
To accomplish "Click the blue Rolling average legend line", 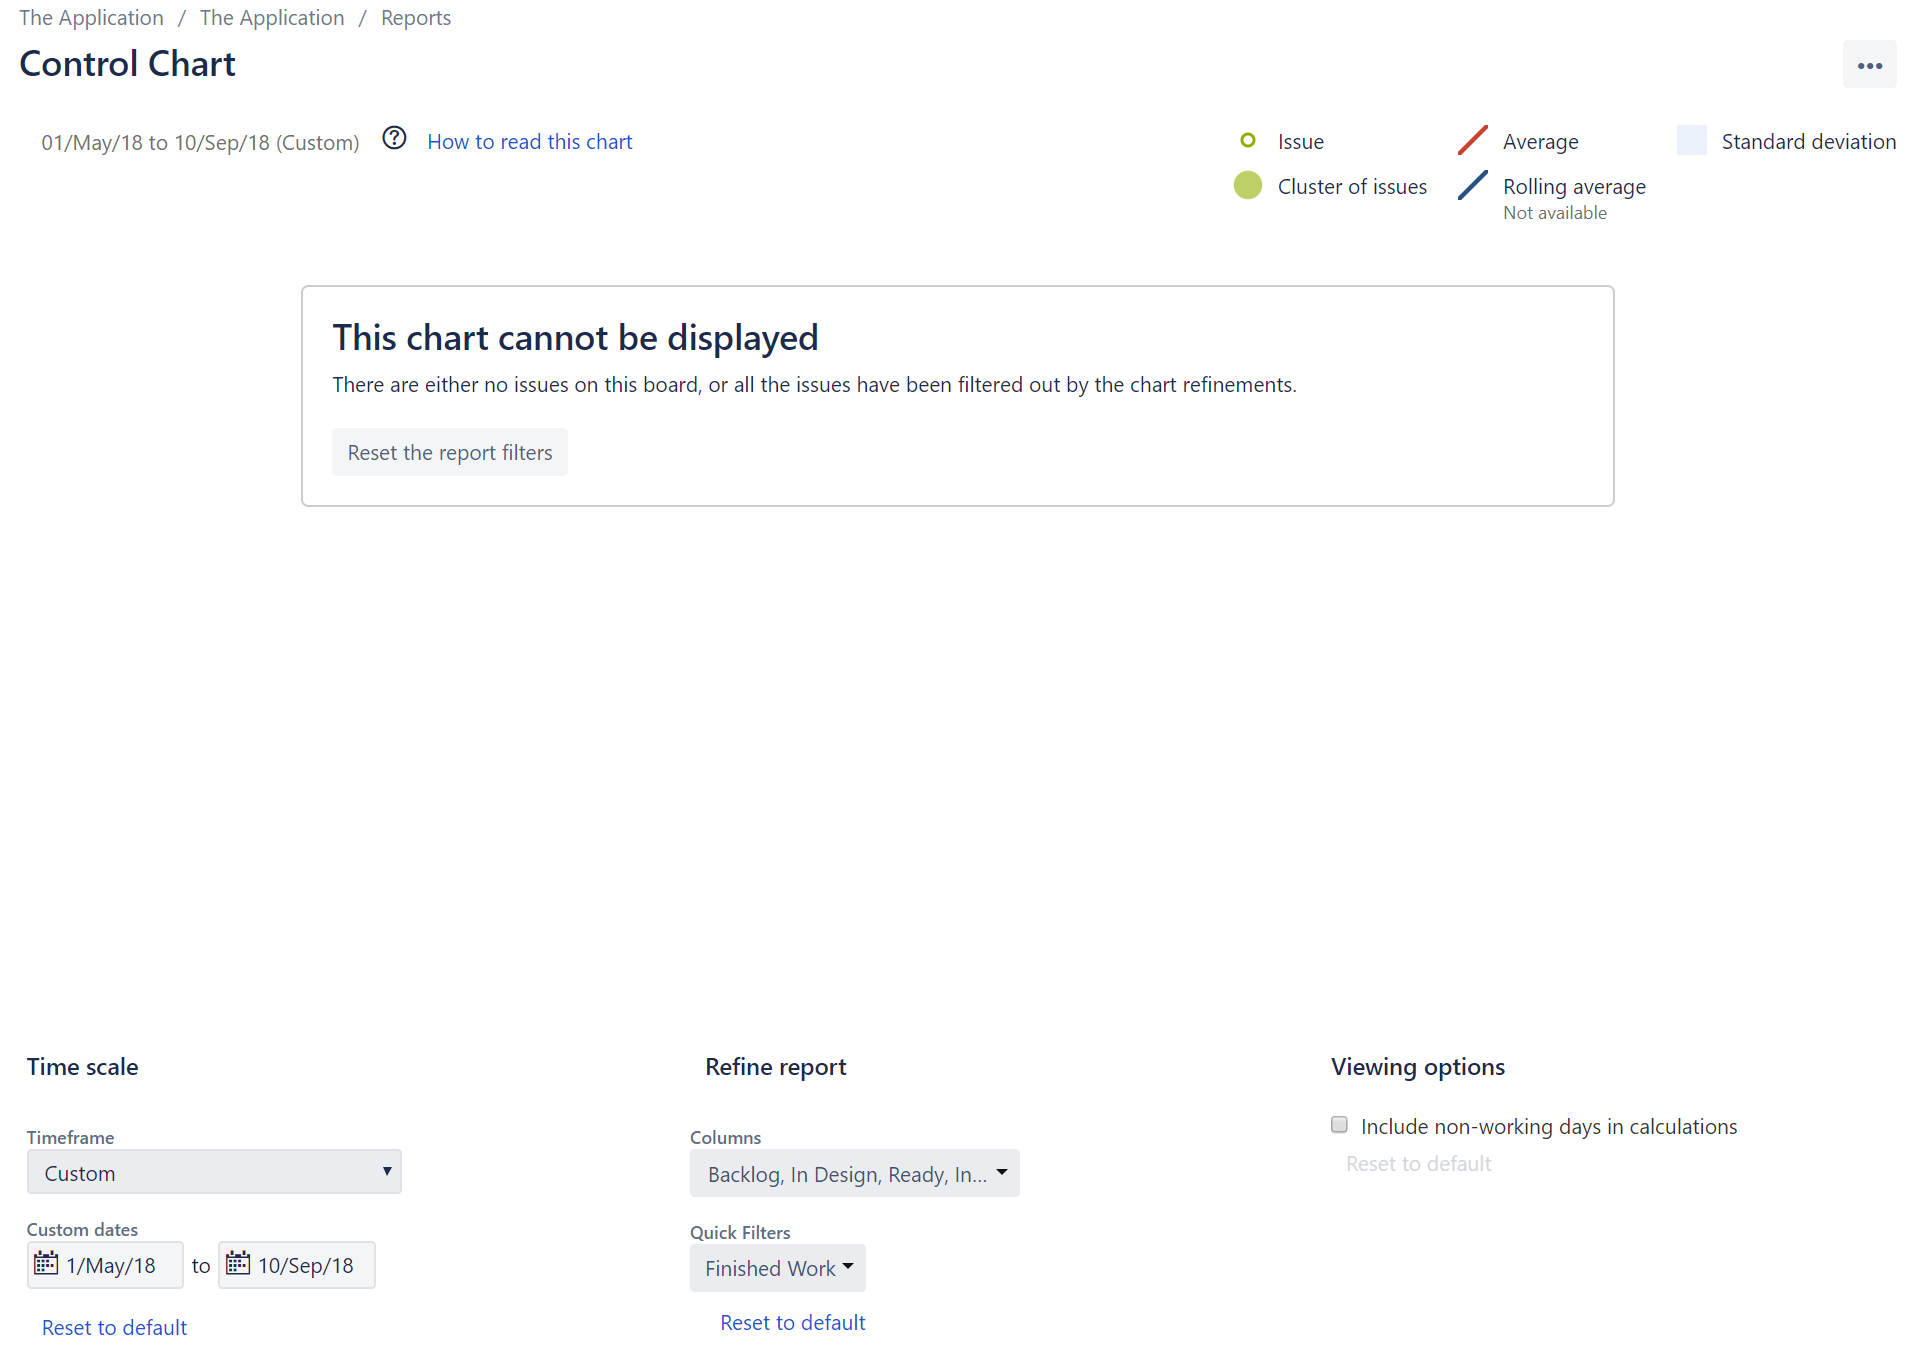I will 1472,185.
